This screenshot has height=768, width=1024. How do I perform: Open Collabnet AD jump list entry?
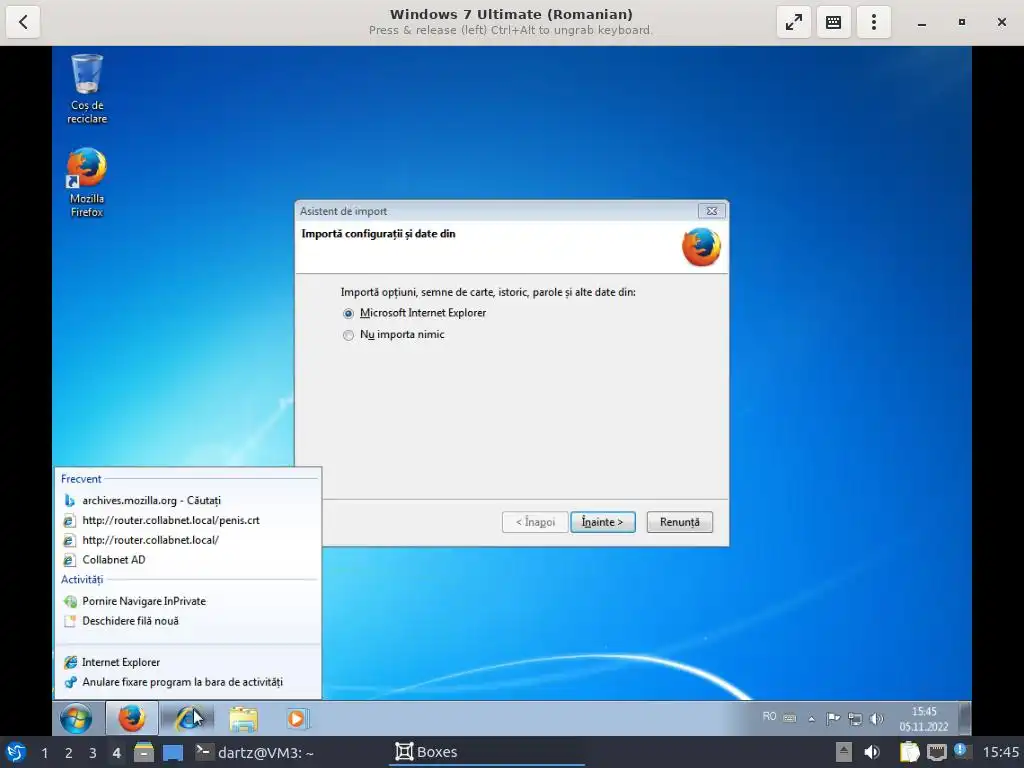click(188, 560)
